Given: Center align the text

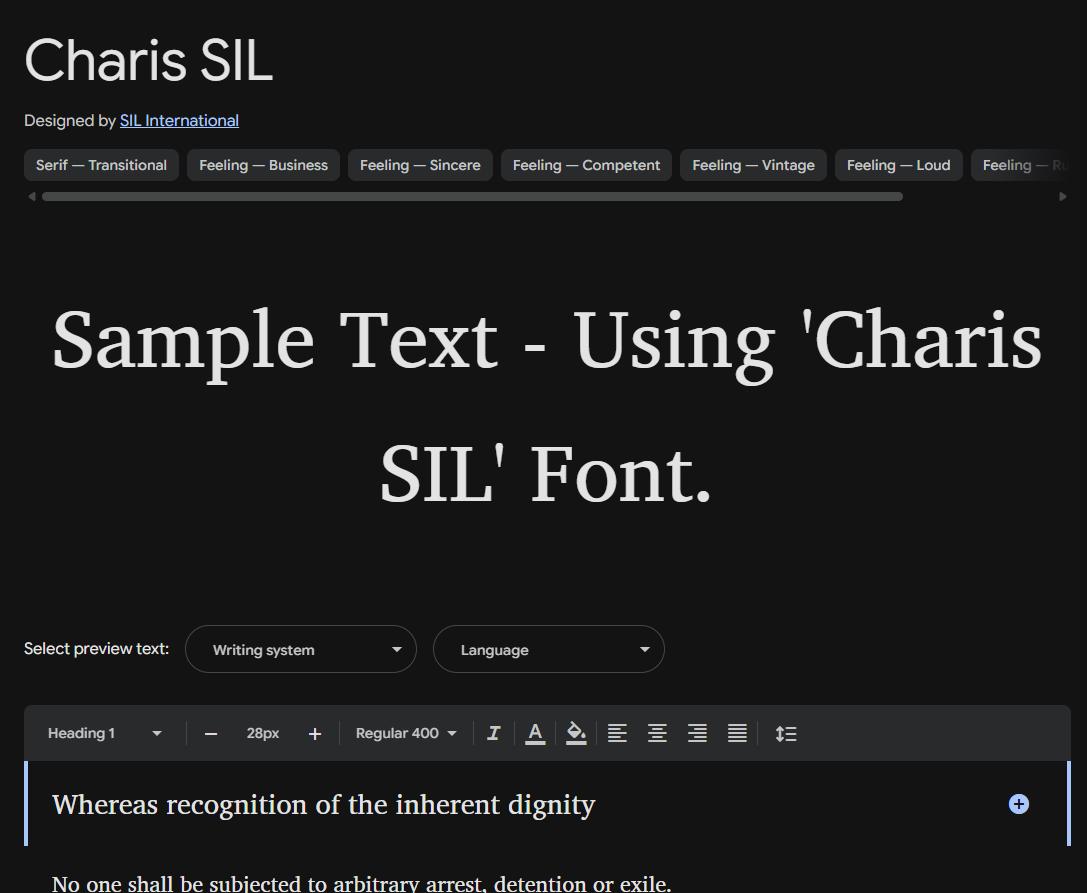Looking at the screenshot, I should [657, 734].
